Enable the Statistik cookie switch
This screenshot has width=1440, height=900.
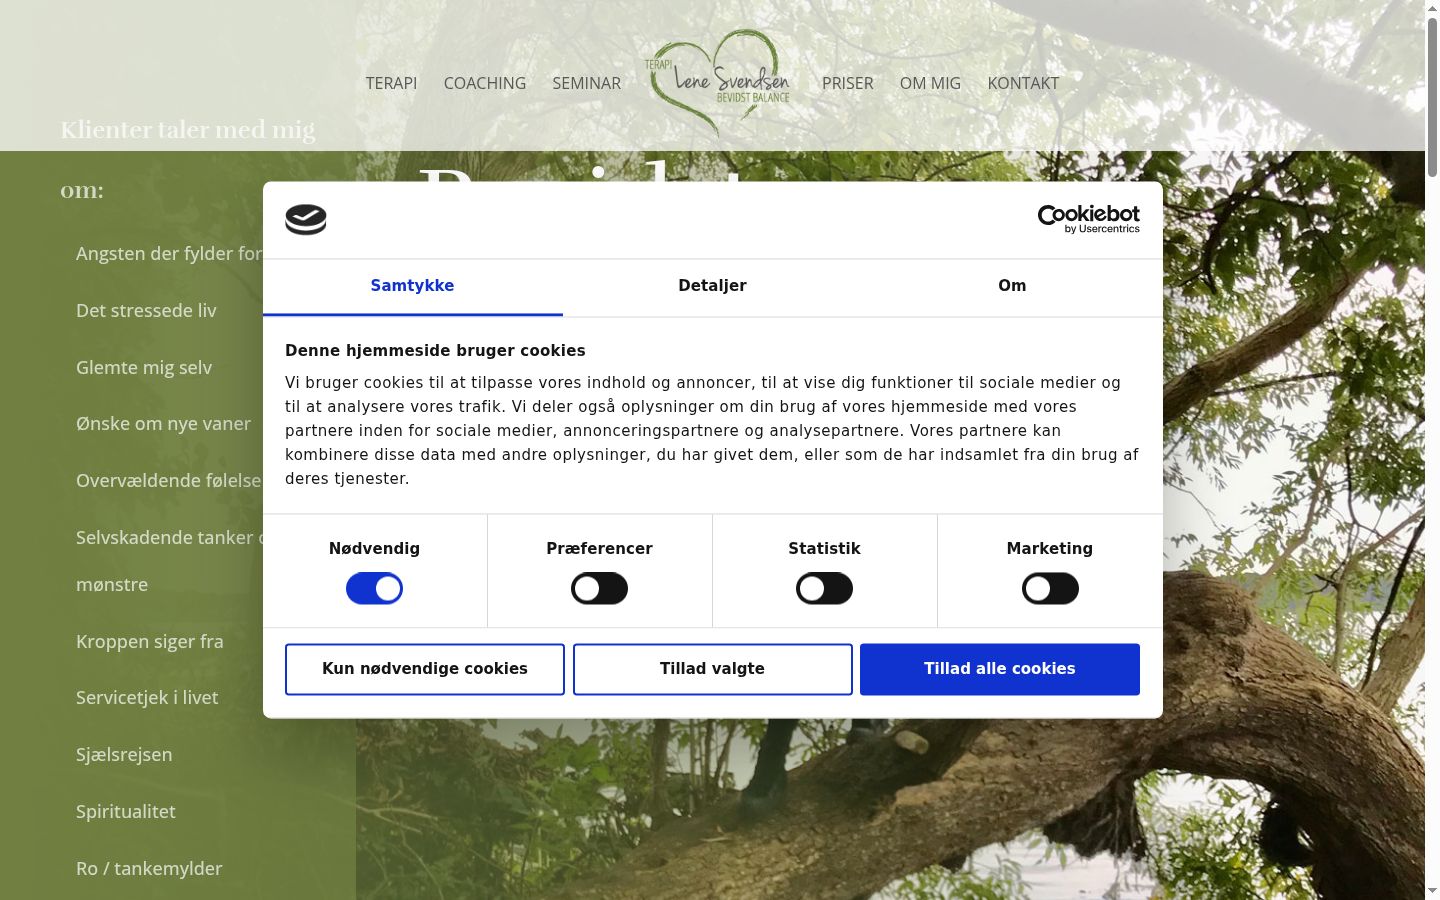824,589
